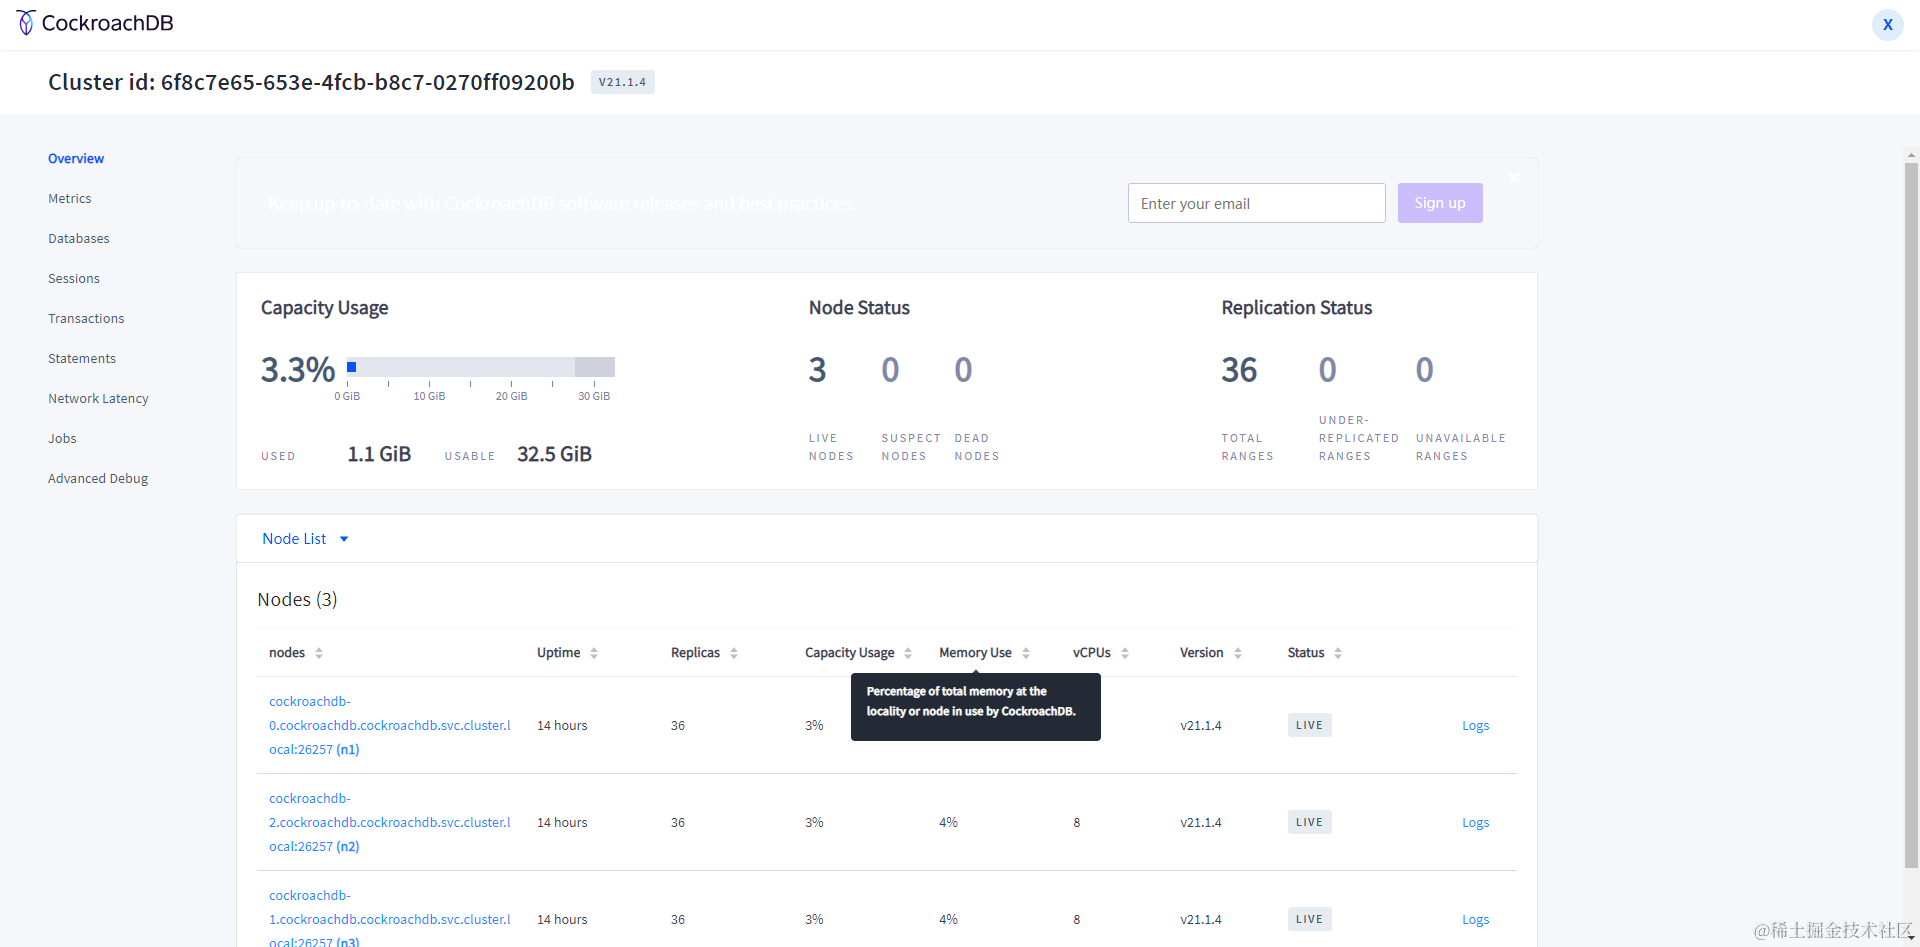Viewport: 1920px width, 947px height.
Task: Dismiss the email signup banner
Action: pos(1514,178)
